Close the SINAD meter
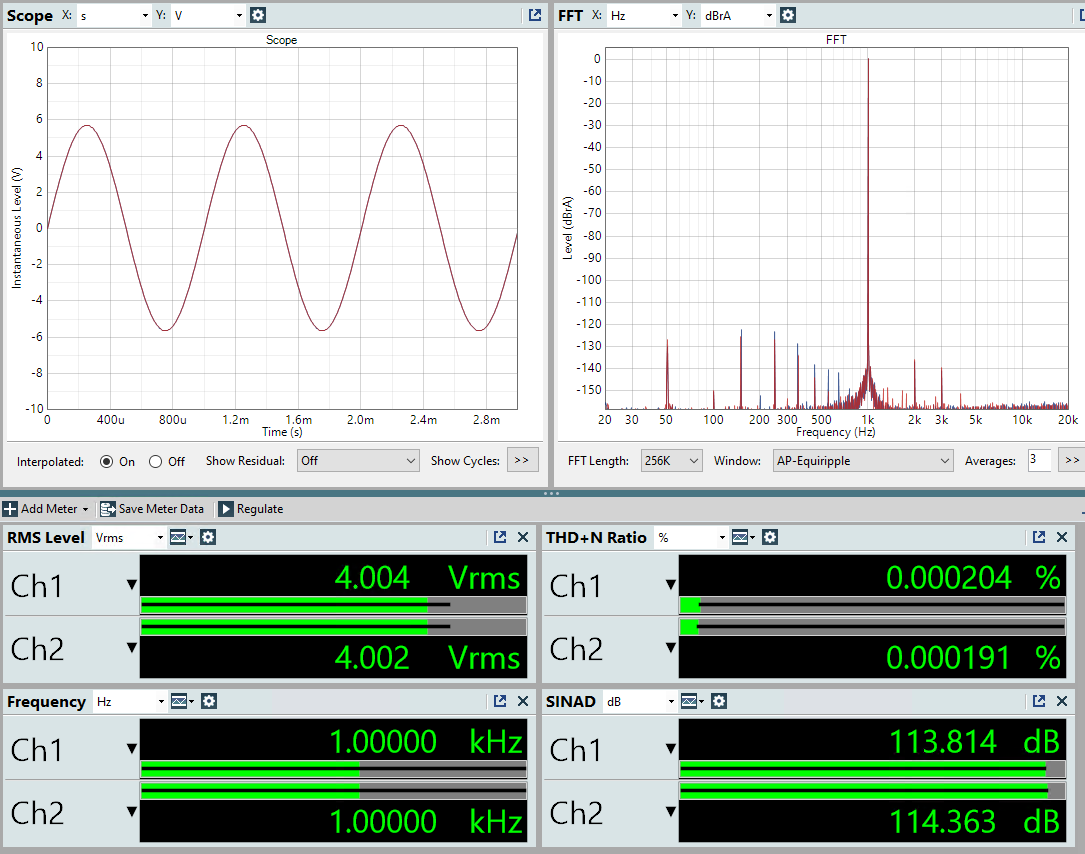 tap(1062, 702)
